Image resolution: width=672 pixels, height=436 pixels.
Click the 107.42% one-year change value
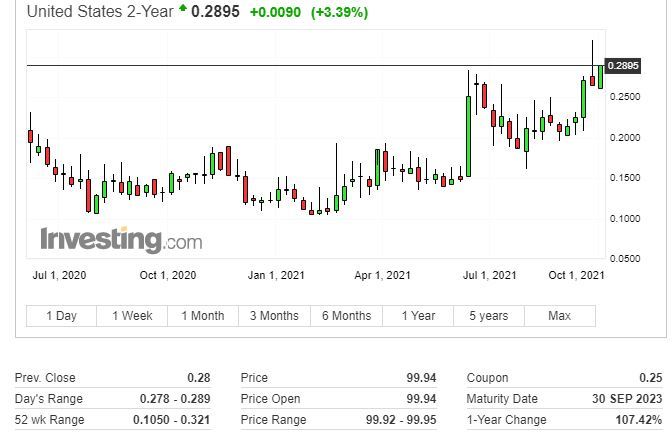click(639, 420)
